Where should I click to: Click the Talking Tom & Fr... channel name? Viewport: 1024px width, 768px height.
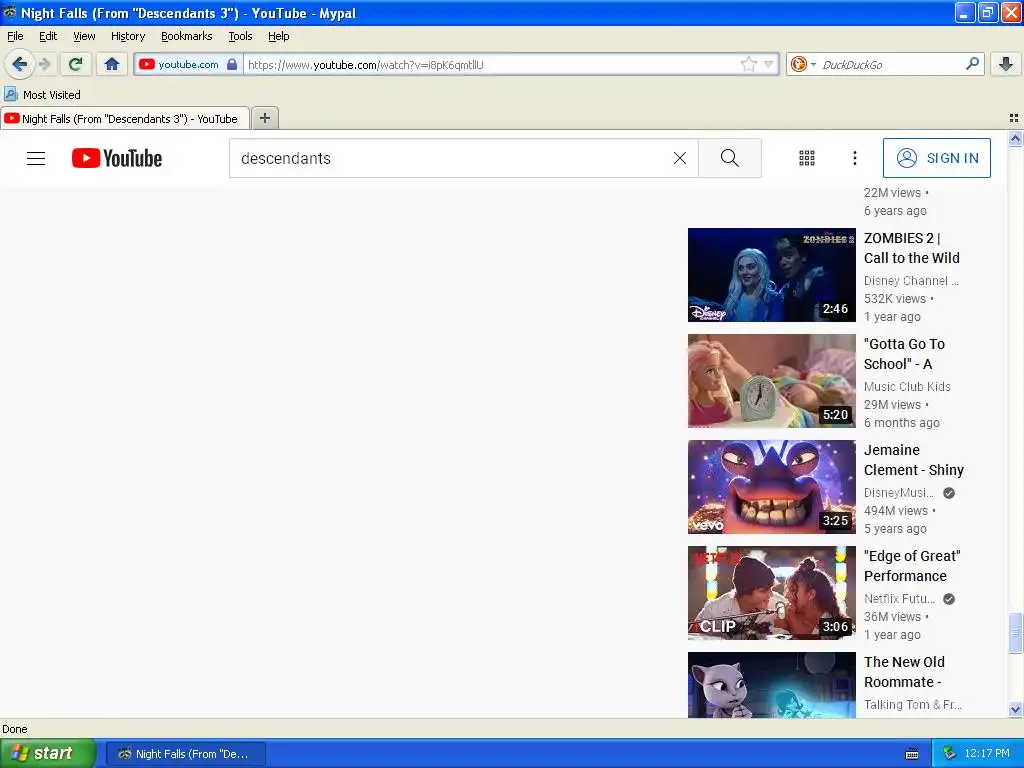(x=913, y=704)
